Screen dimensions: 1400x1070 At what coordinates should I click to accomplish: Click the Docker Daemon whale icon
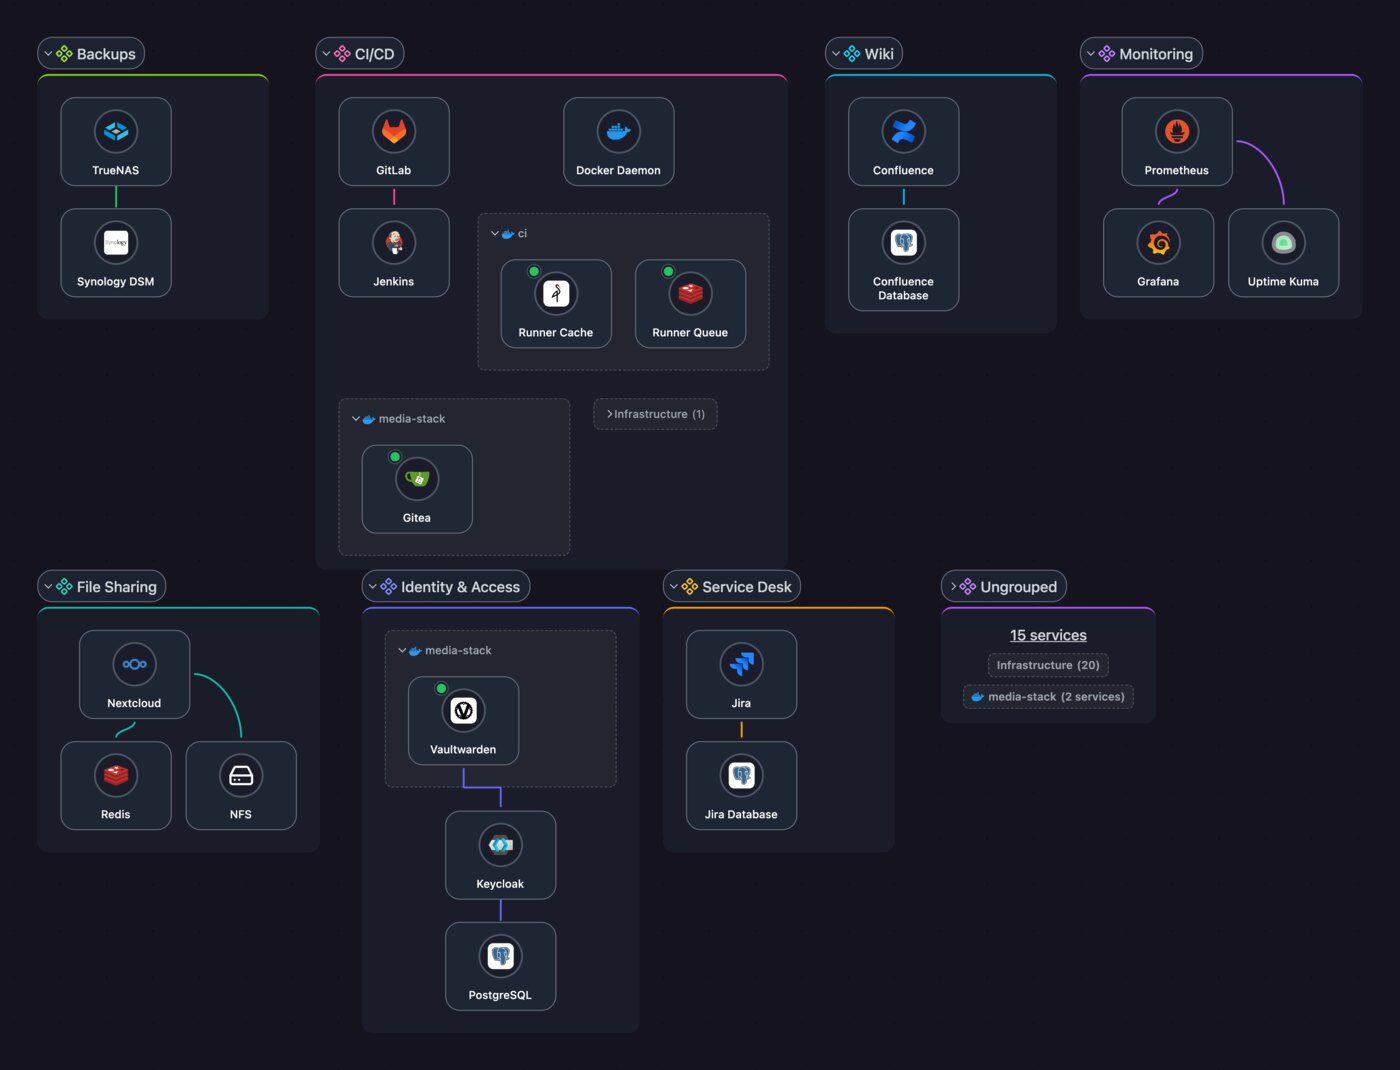tap(619, 131)
